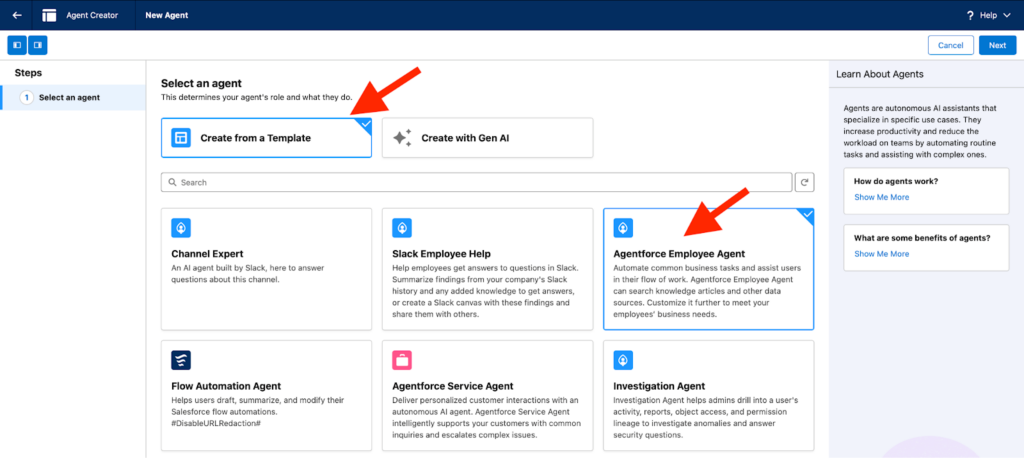Viewport: 1024px width, 458px height.
Task: Click the Flow Automation Agent icon
Action: pos(181,359)
